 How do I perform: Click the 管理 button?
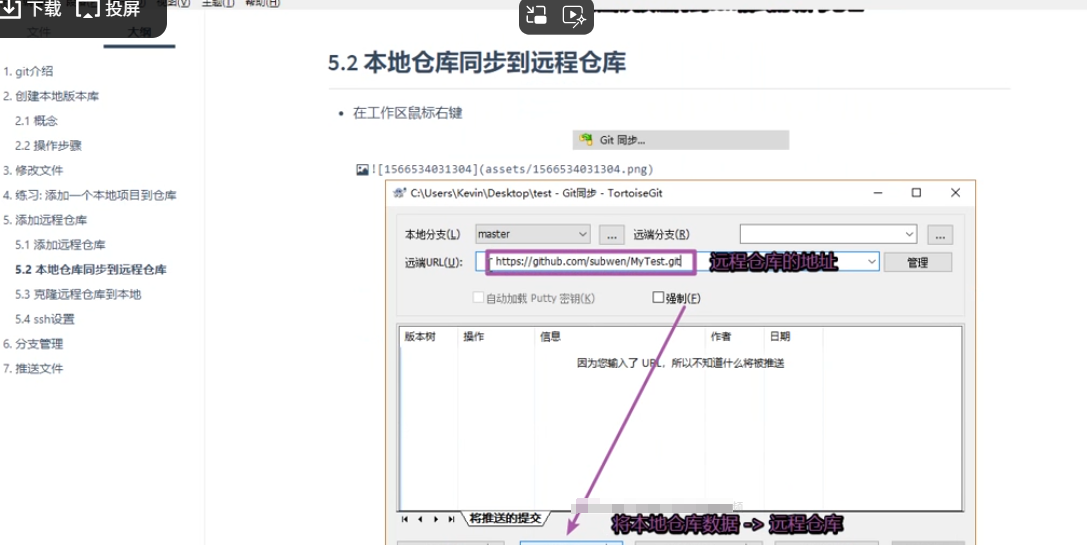coord(917,262)
